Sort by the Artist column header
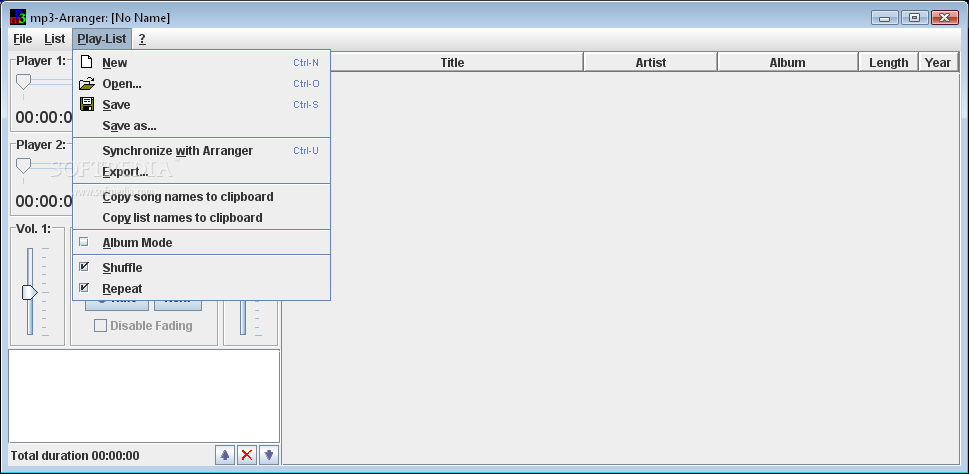The image size is (969, 474). click(x=650, y=62)
